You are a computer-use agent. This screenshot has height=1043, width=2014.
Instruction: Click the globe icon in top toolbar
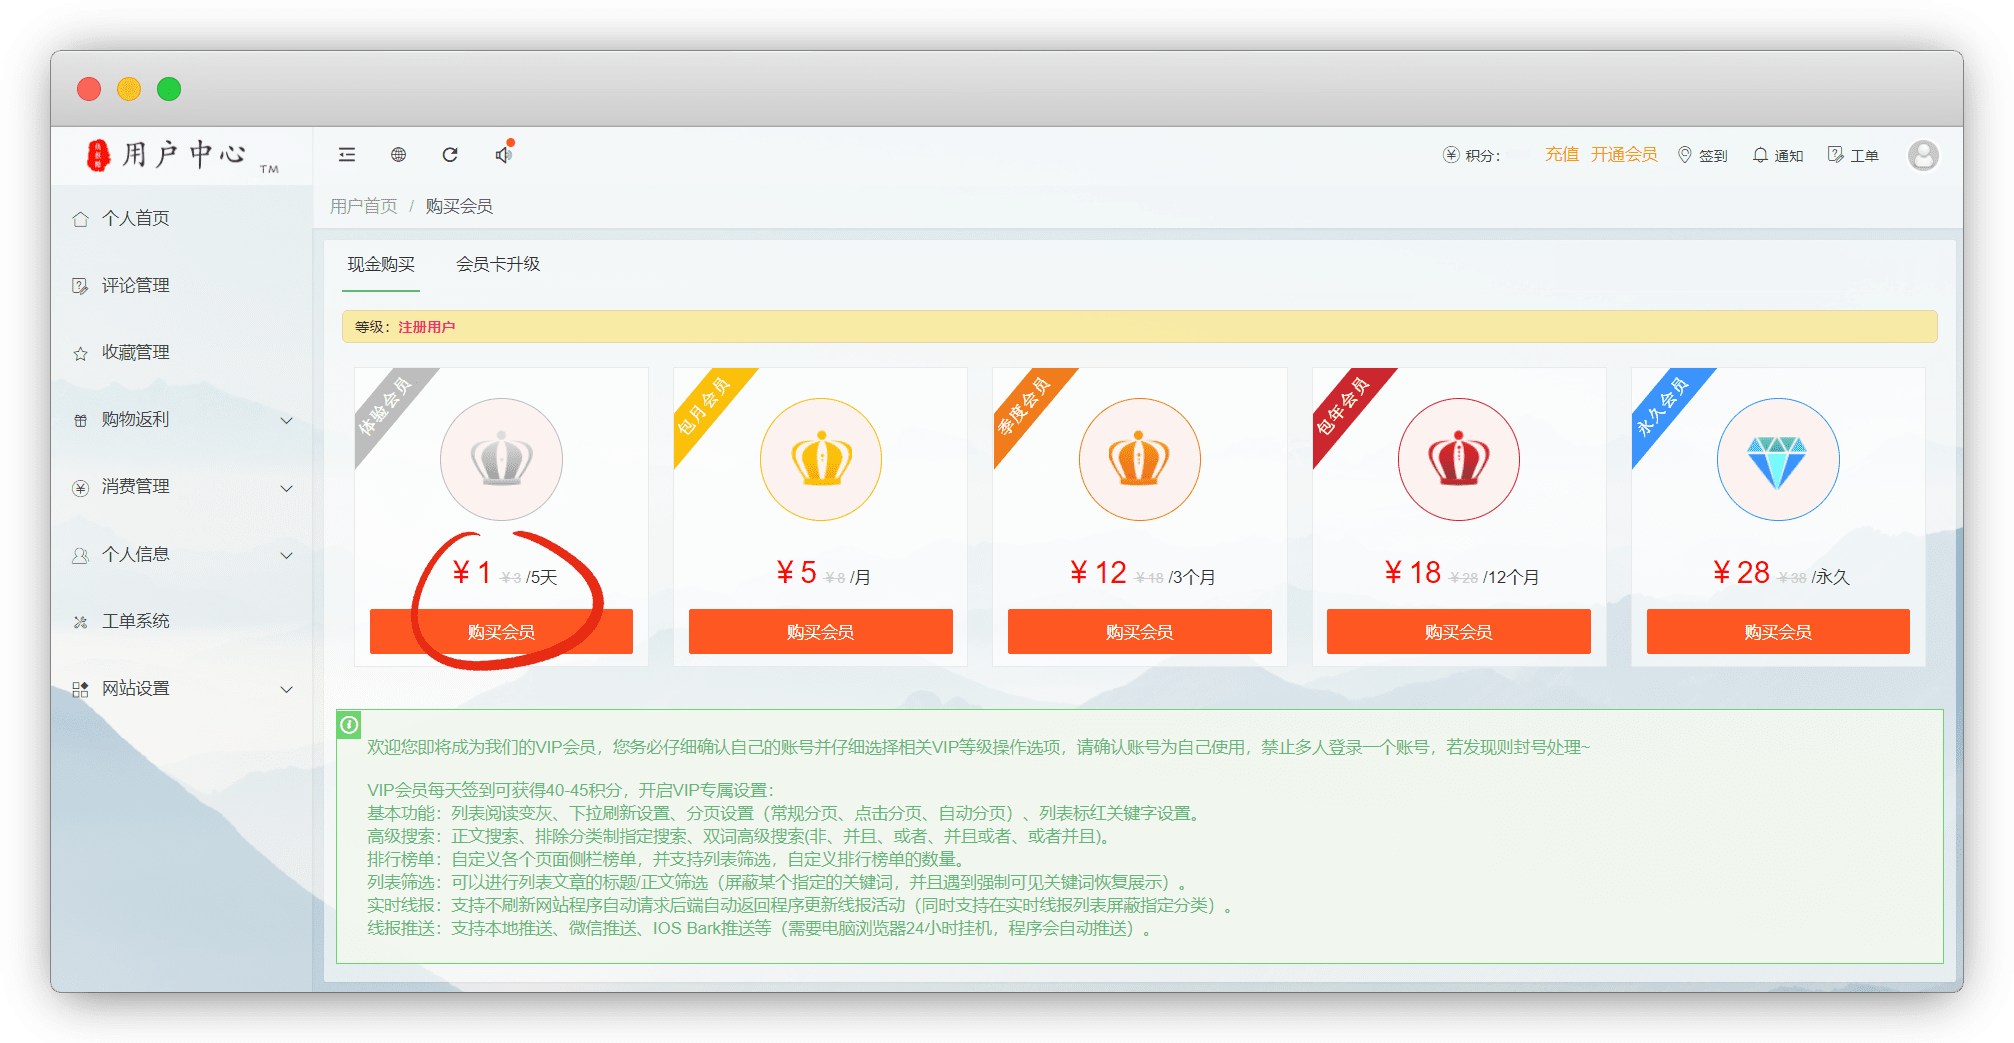[398, 155]
